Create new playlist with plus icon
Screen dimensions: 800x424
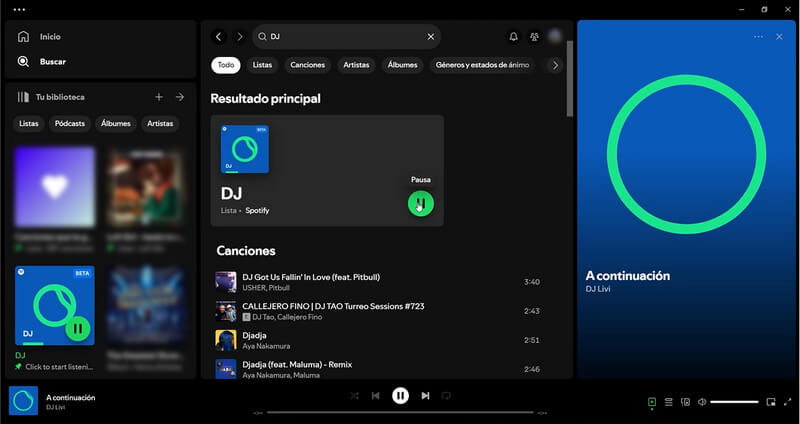click(159, 97)
